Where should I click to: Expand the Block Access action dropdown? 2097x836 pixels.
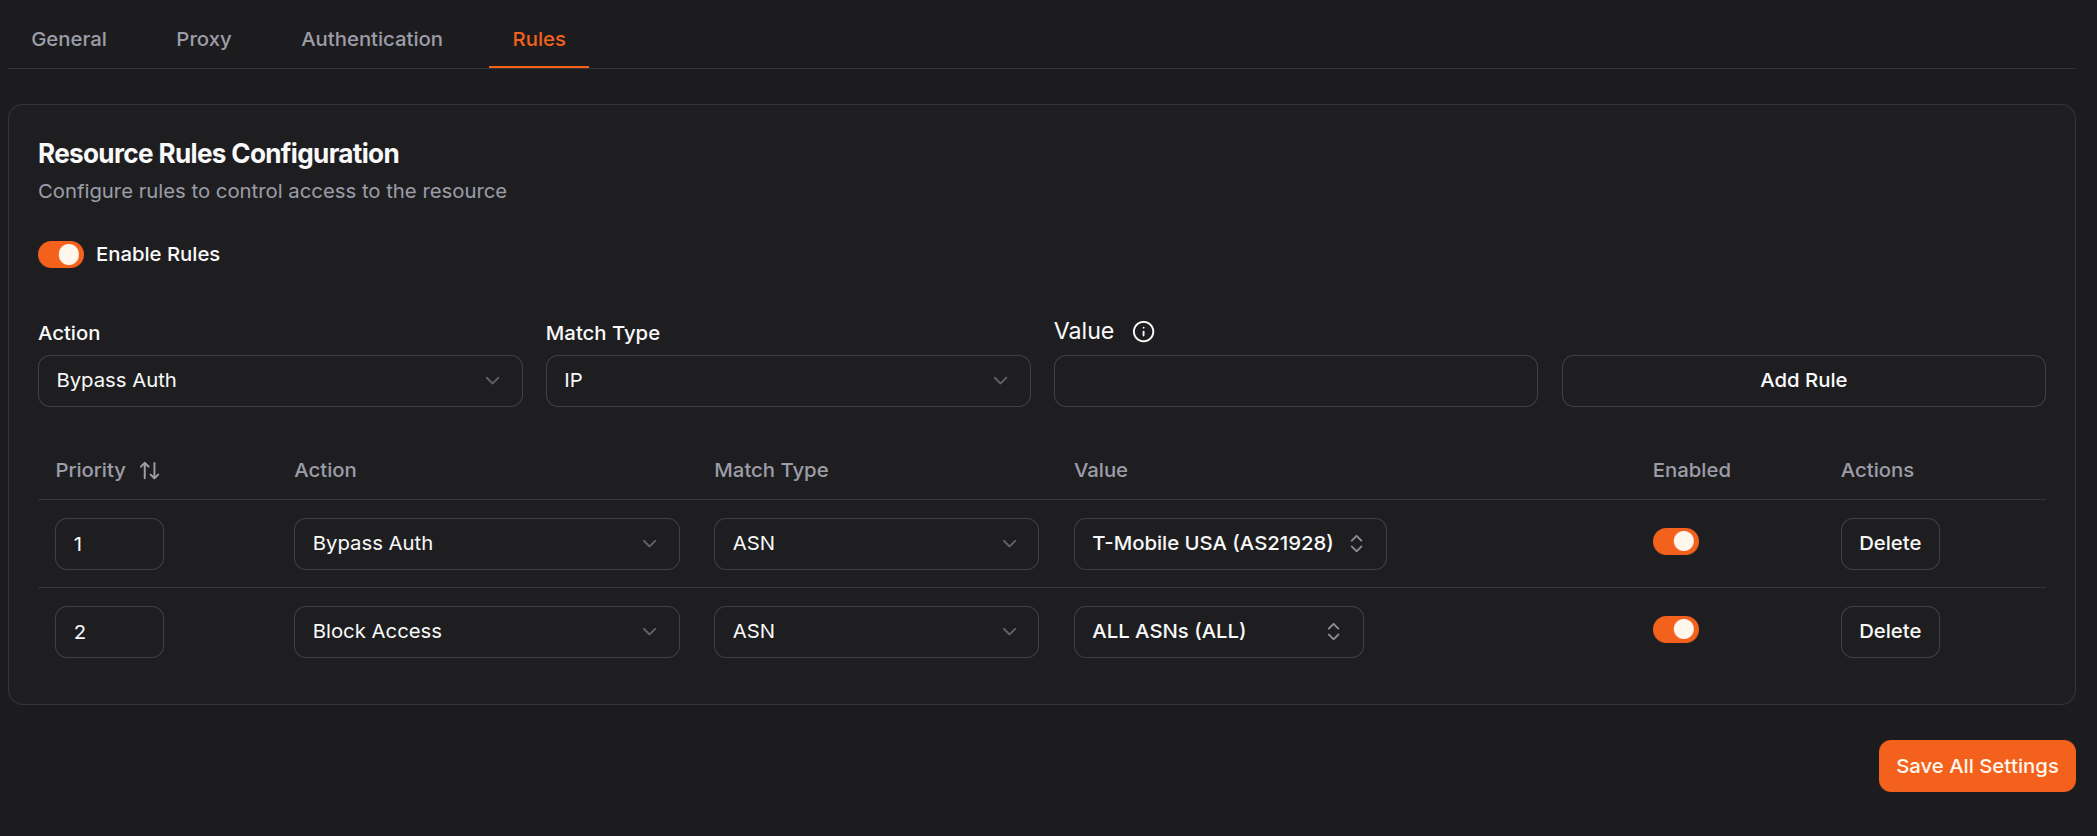(486, 632)
